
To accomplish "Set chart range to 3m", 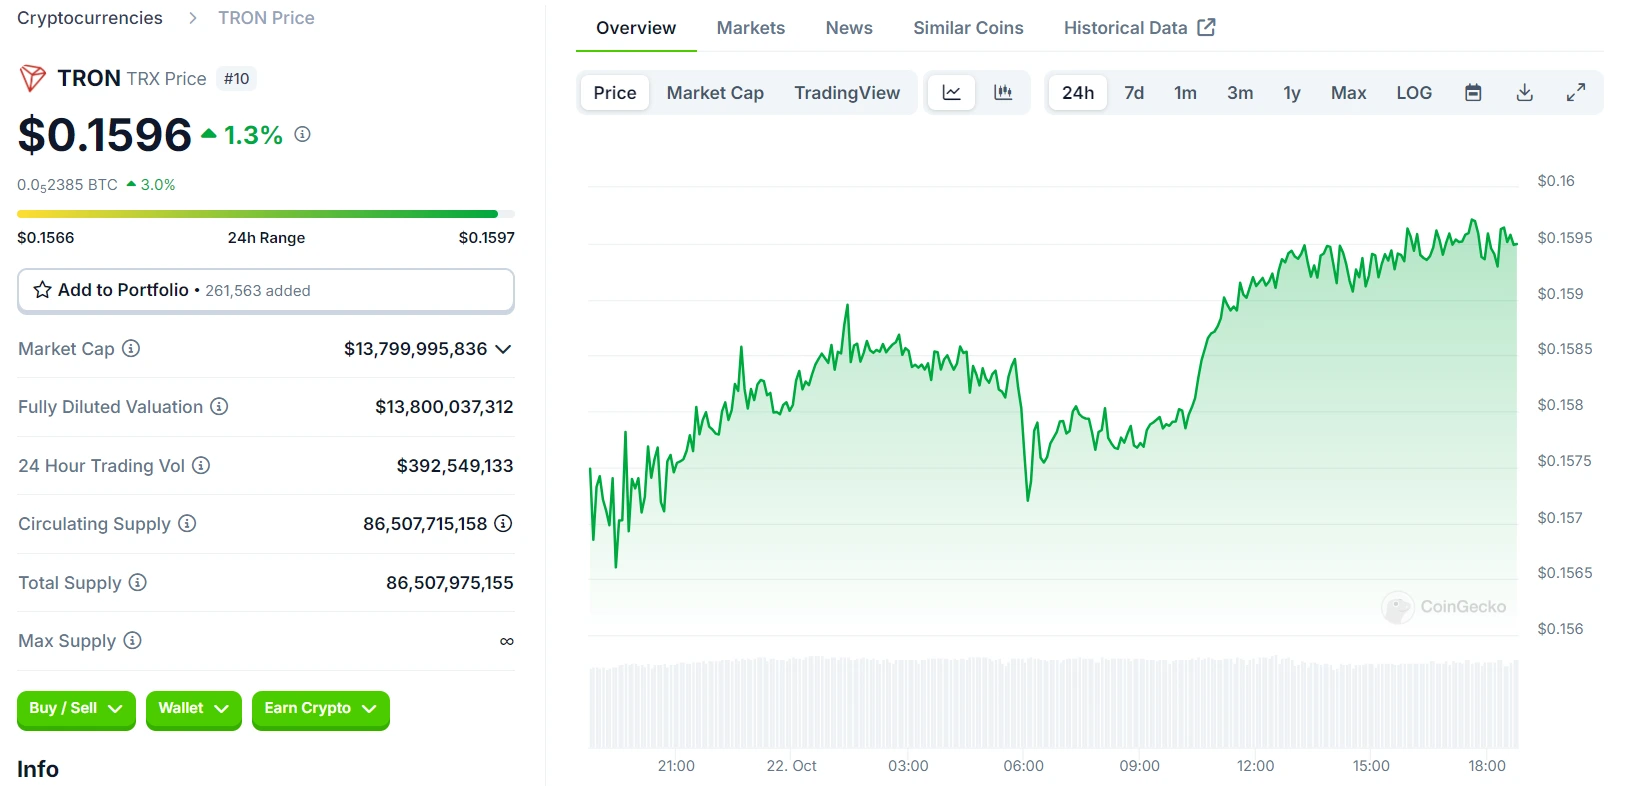I will (1240, 93).
